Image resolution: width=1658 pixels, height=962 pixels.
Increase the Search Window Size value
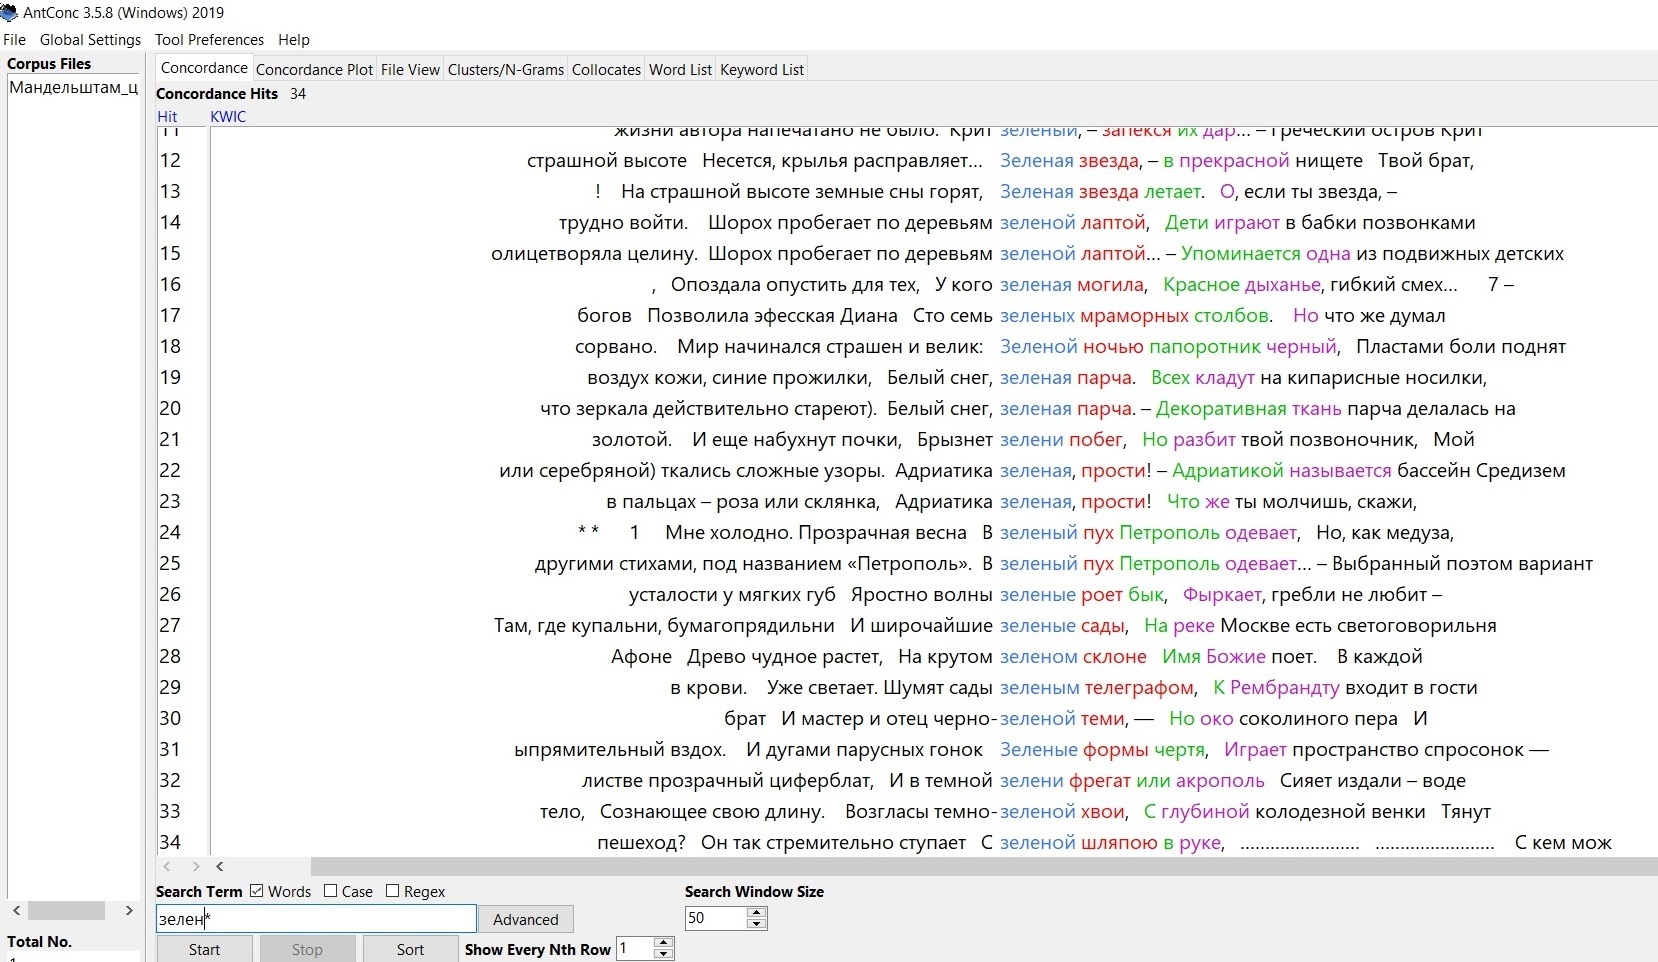coord(757,912)
